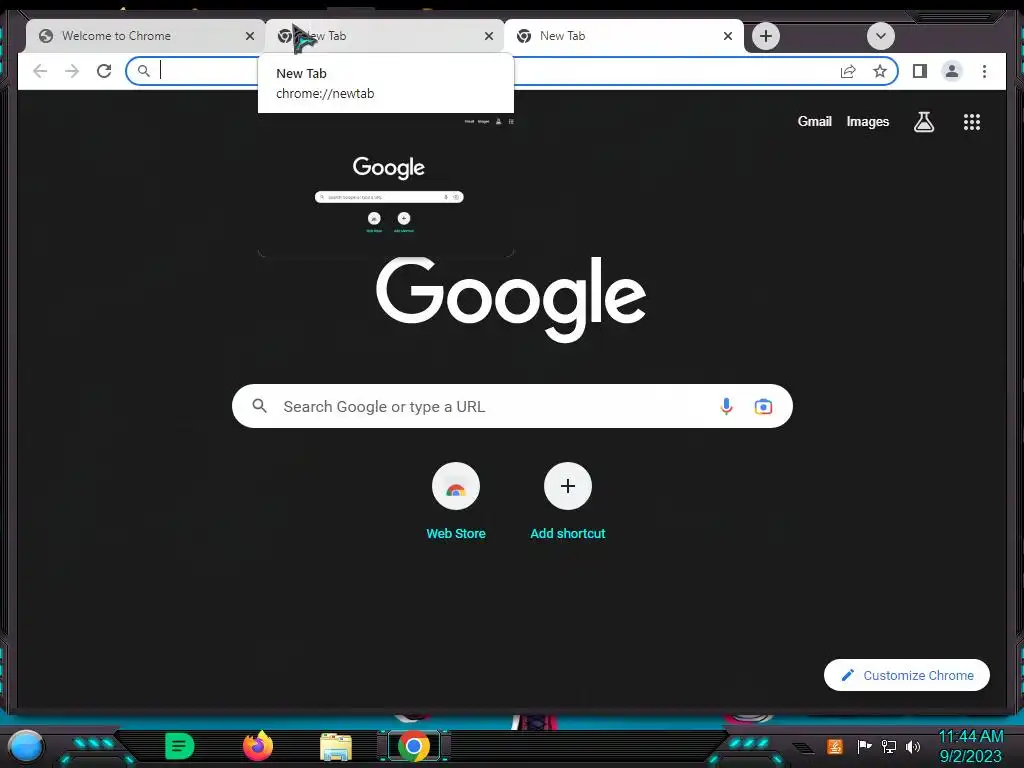The height and width of the screenshot is (768, 1024).
Task: Go back to previous page
Action: (40, 71)
